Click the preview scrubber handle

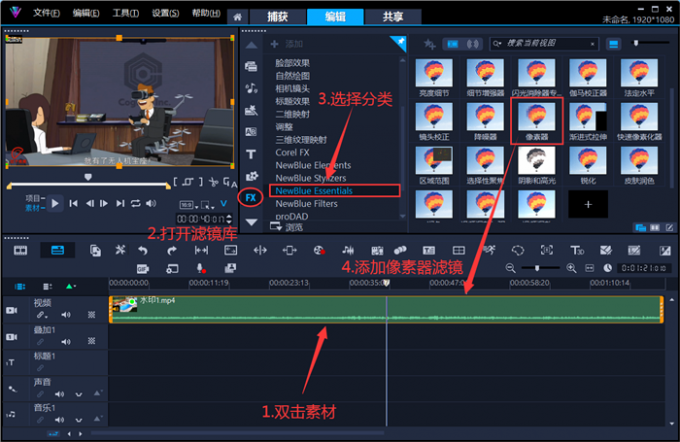88,177
